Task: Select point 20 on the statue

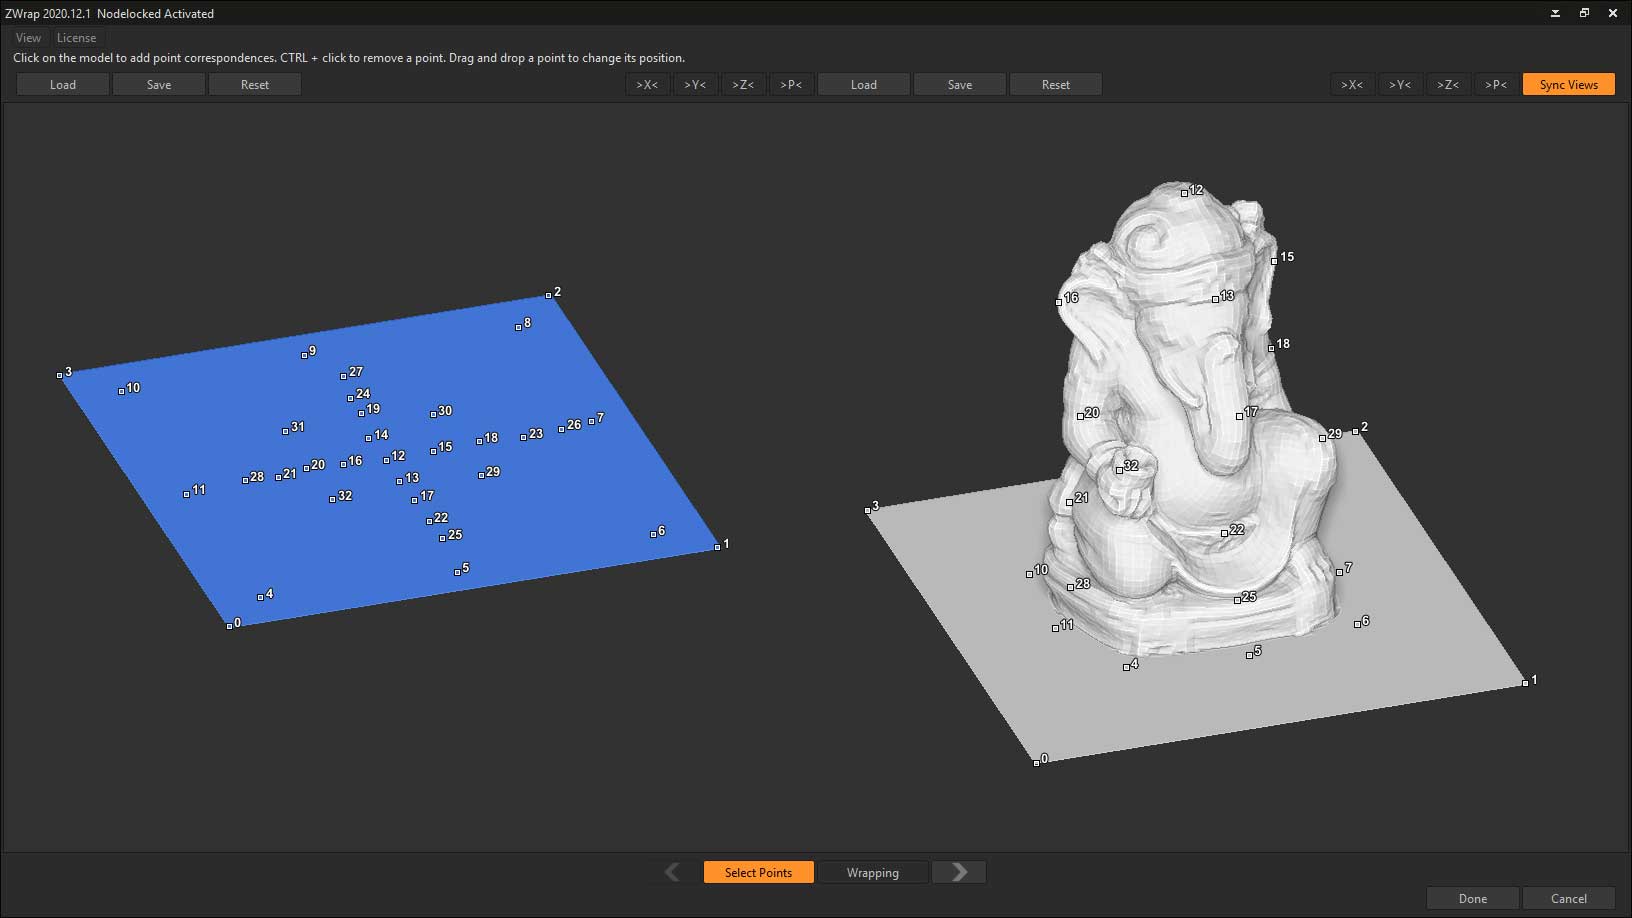Action: 1080,416
